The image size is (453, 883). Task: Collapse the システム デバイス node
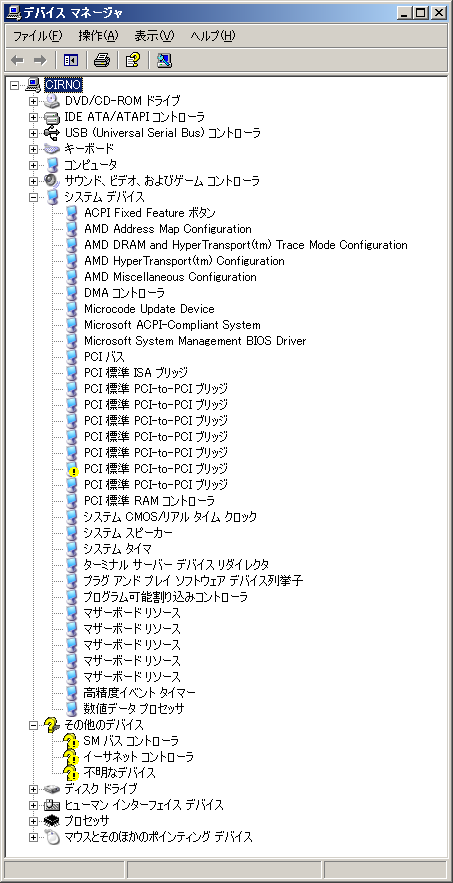pyautogui.click(x=34, y=197)
